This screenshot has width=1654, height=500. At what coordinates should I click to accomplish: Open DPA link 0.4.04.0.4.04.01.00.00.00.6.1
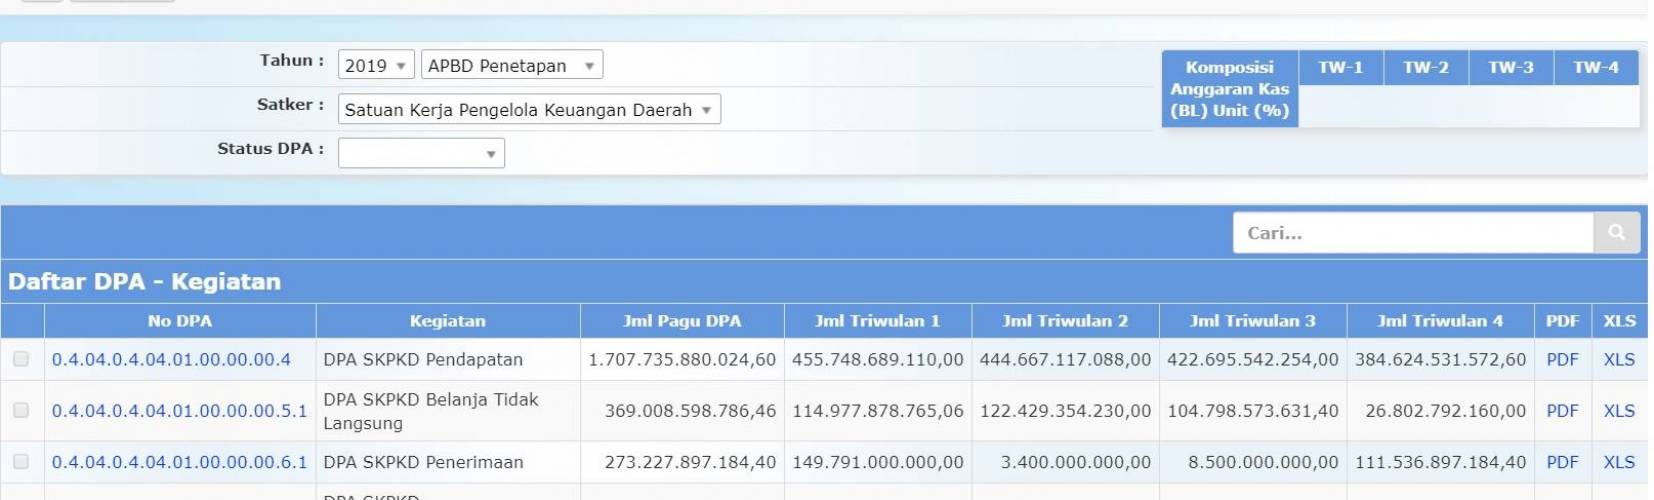pos(179,462)
